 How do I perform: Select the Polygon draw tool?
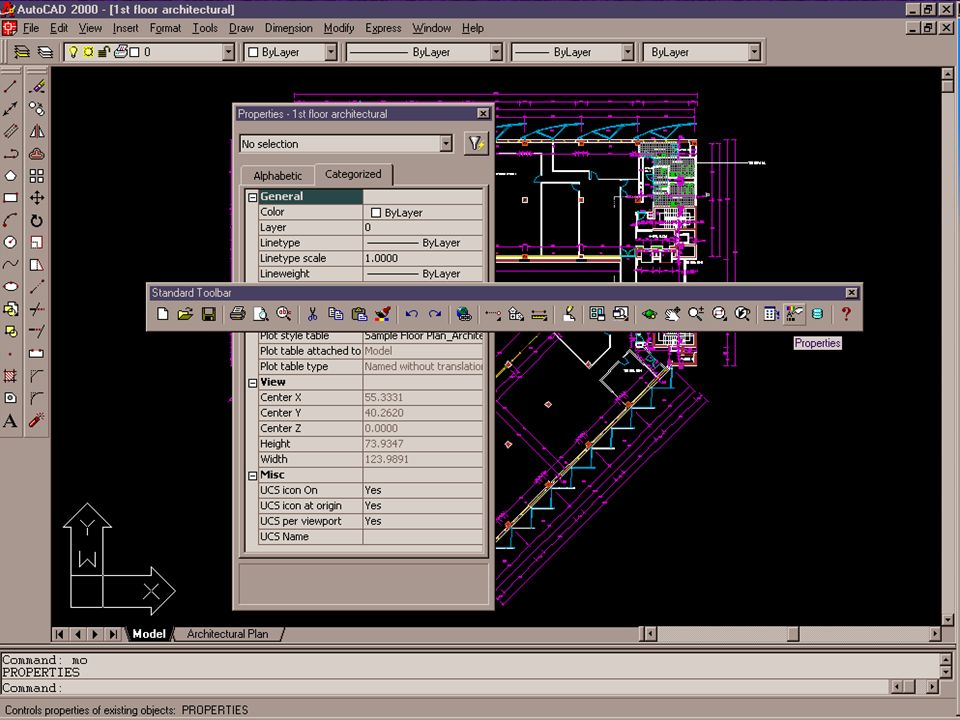[10, 176]
